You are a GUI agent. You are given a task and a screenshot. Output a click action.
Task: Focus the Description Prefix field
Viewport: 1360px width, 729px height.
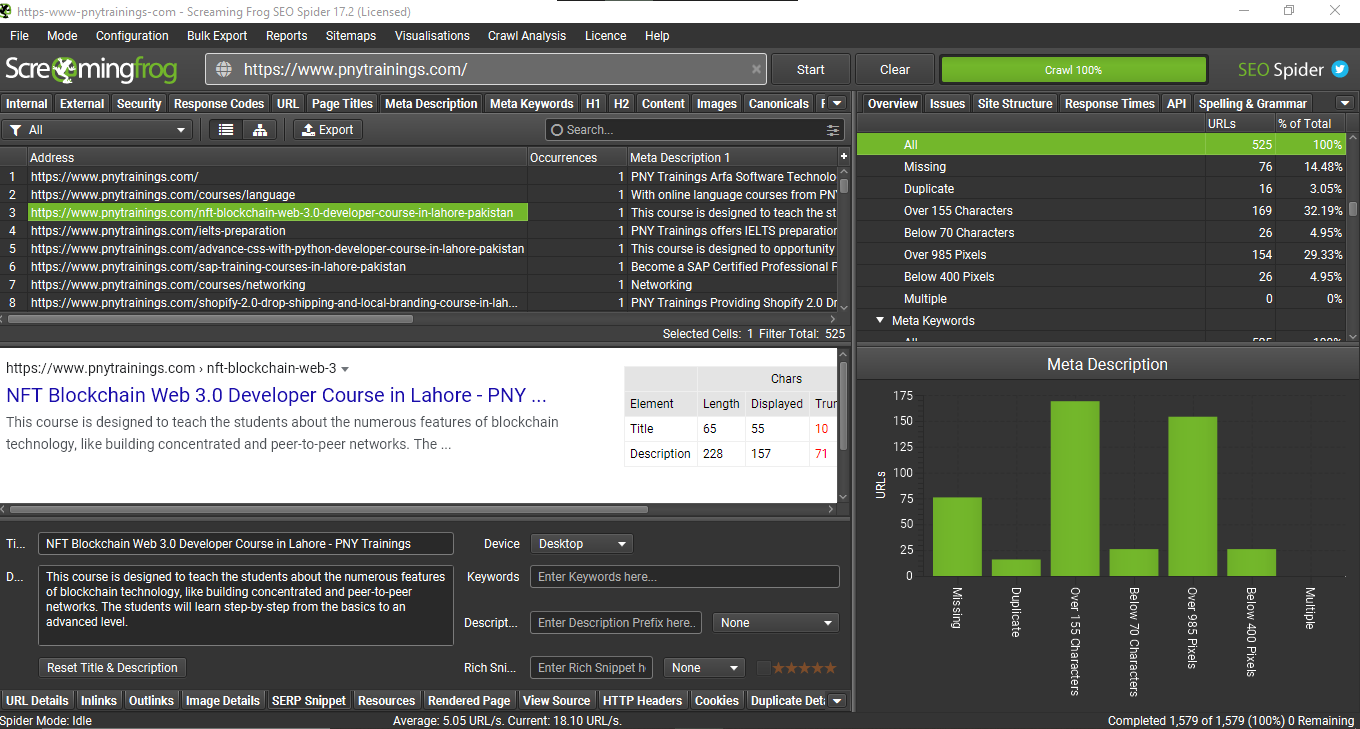[616, 623]
